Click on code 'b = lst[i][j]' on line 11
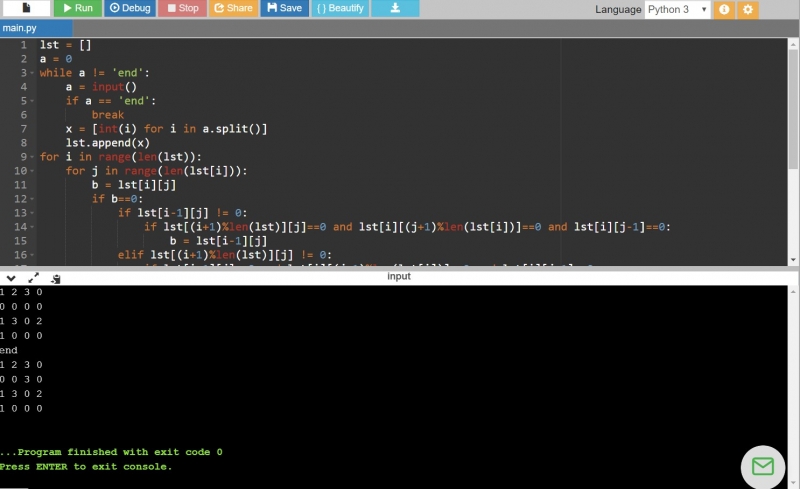Screen dimensions: 800x489 tap(134, 185)
